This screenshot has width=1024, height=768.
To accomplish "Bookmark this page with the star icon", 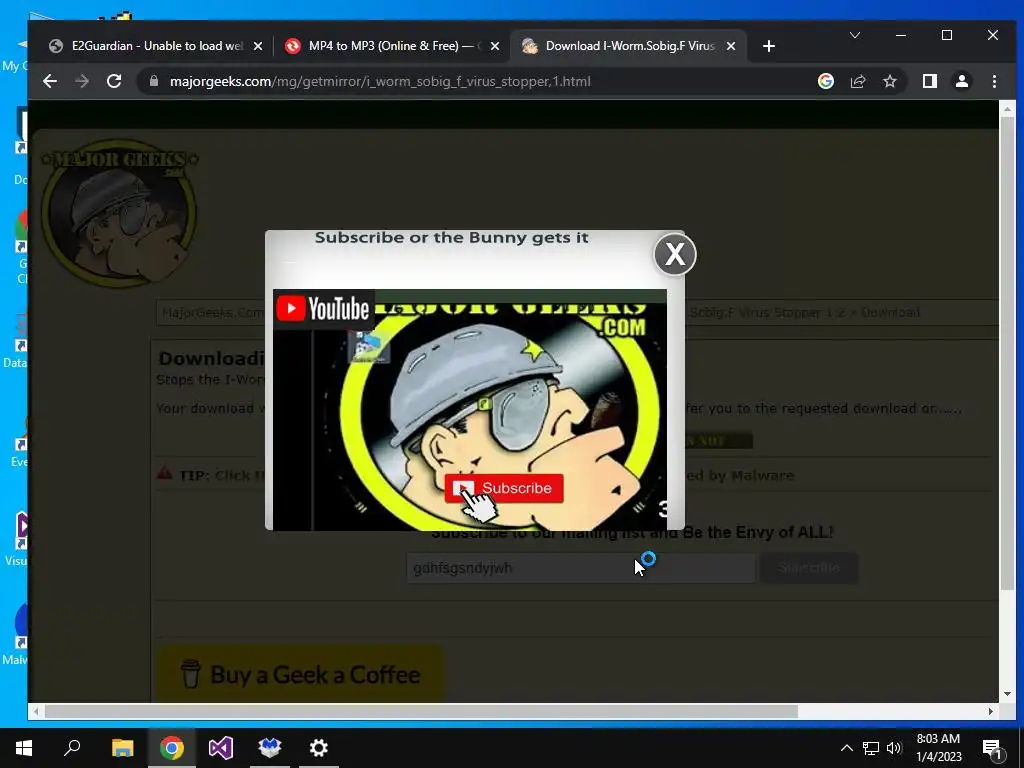I will [889, 81].
